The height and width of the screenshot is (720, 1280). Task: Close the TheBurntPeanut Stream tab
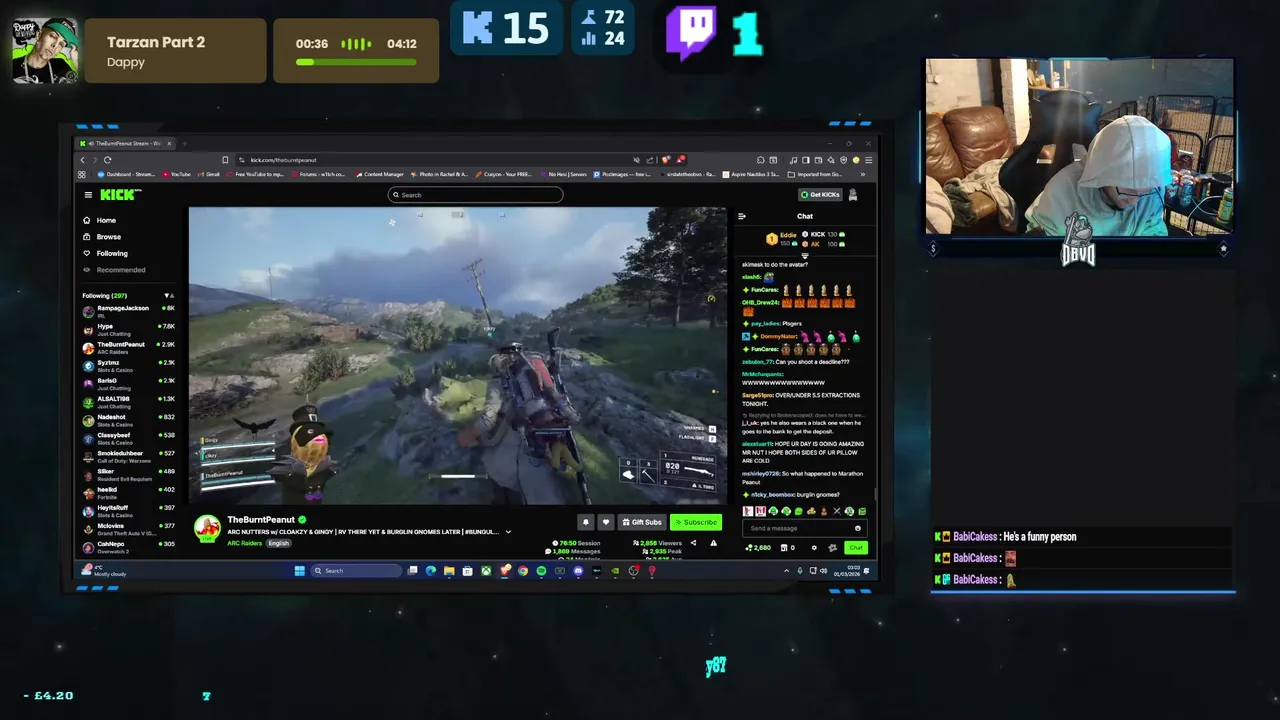(169, 143)
